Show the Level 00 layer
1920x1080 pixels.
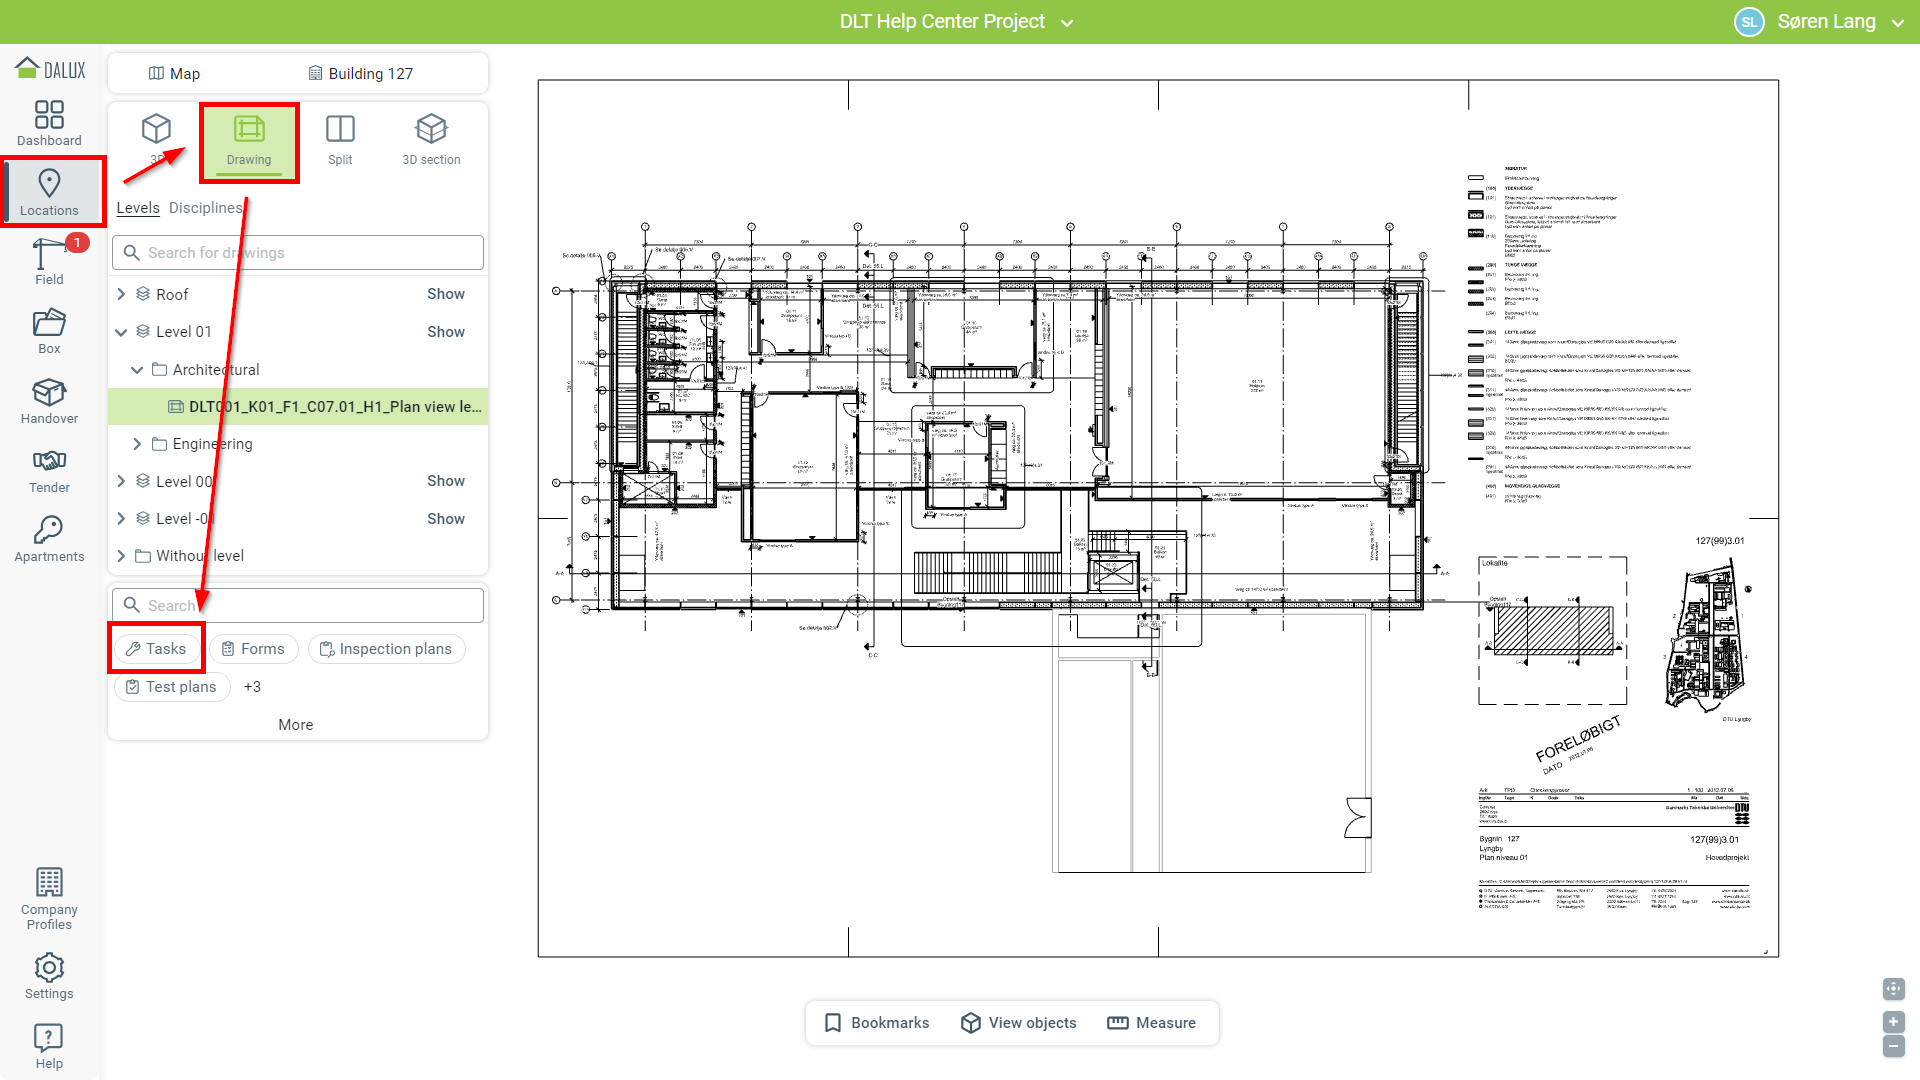point(445,481)
